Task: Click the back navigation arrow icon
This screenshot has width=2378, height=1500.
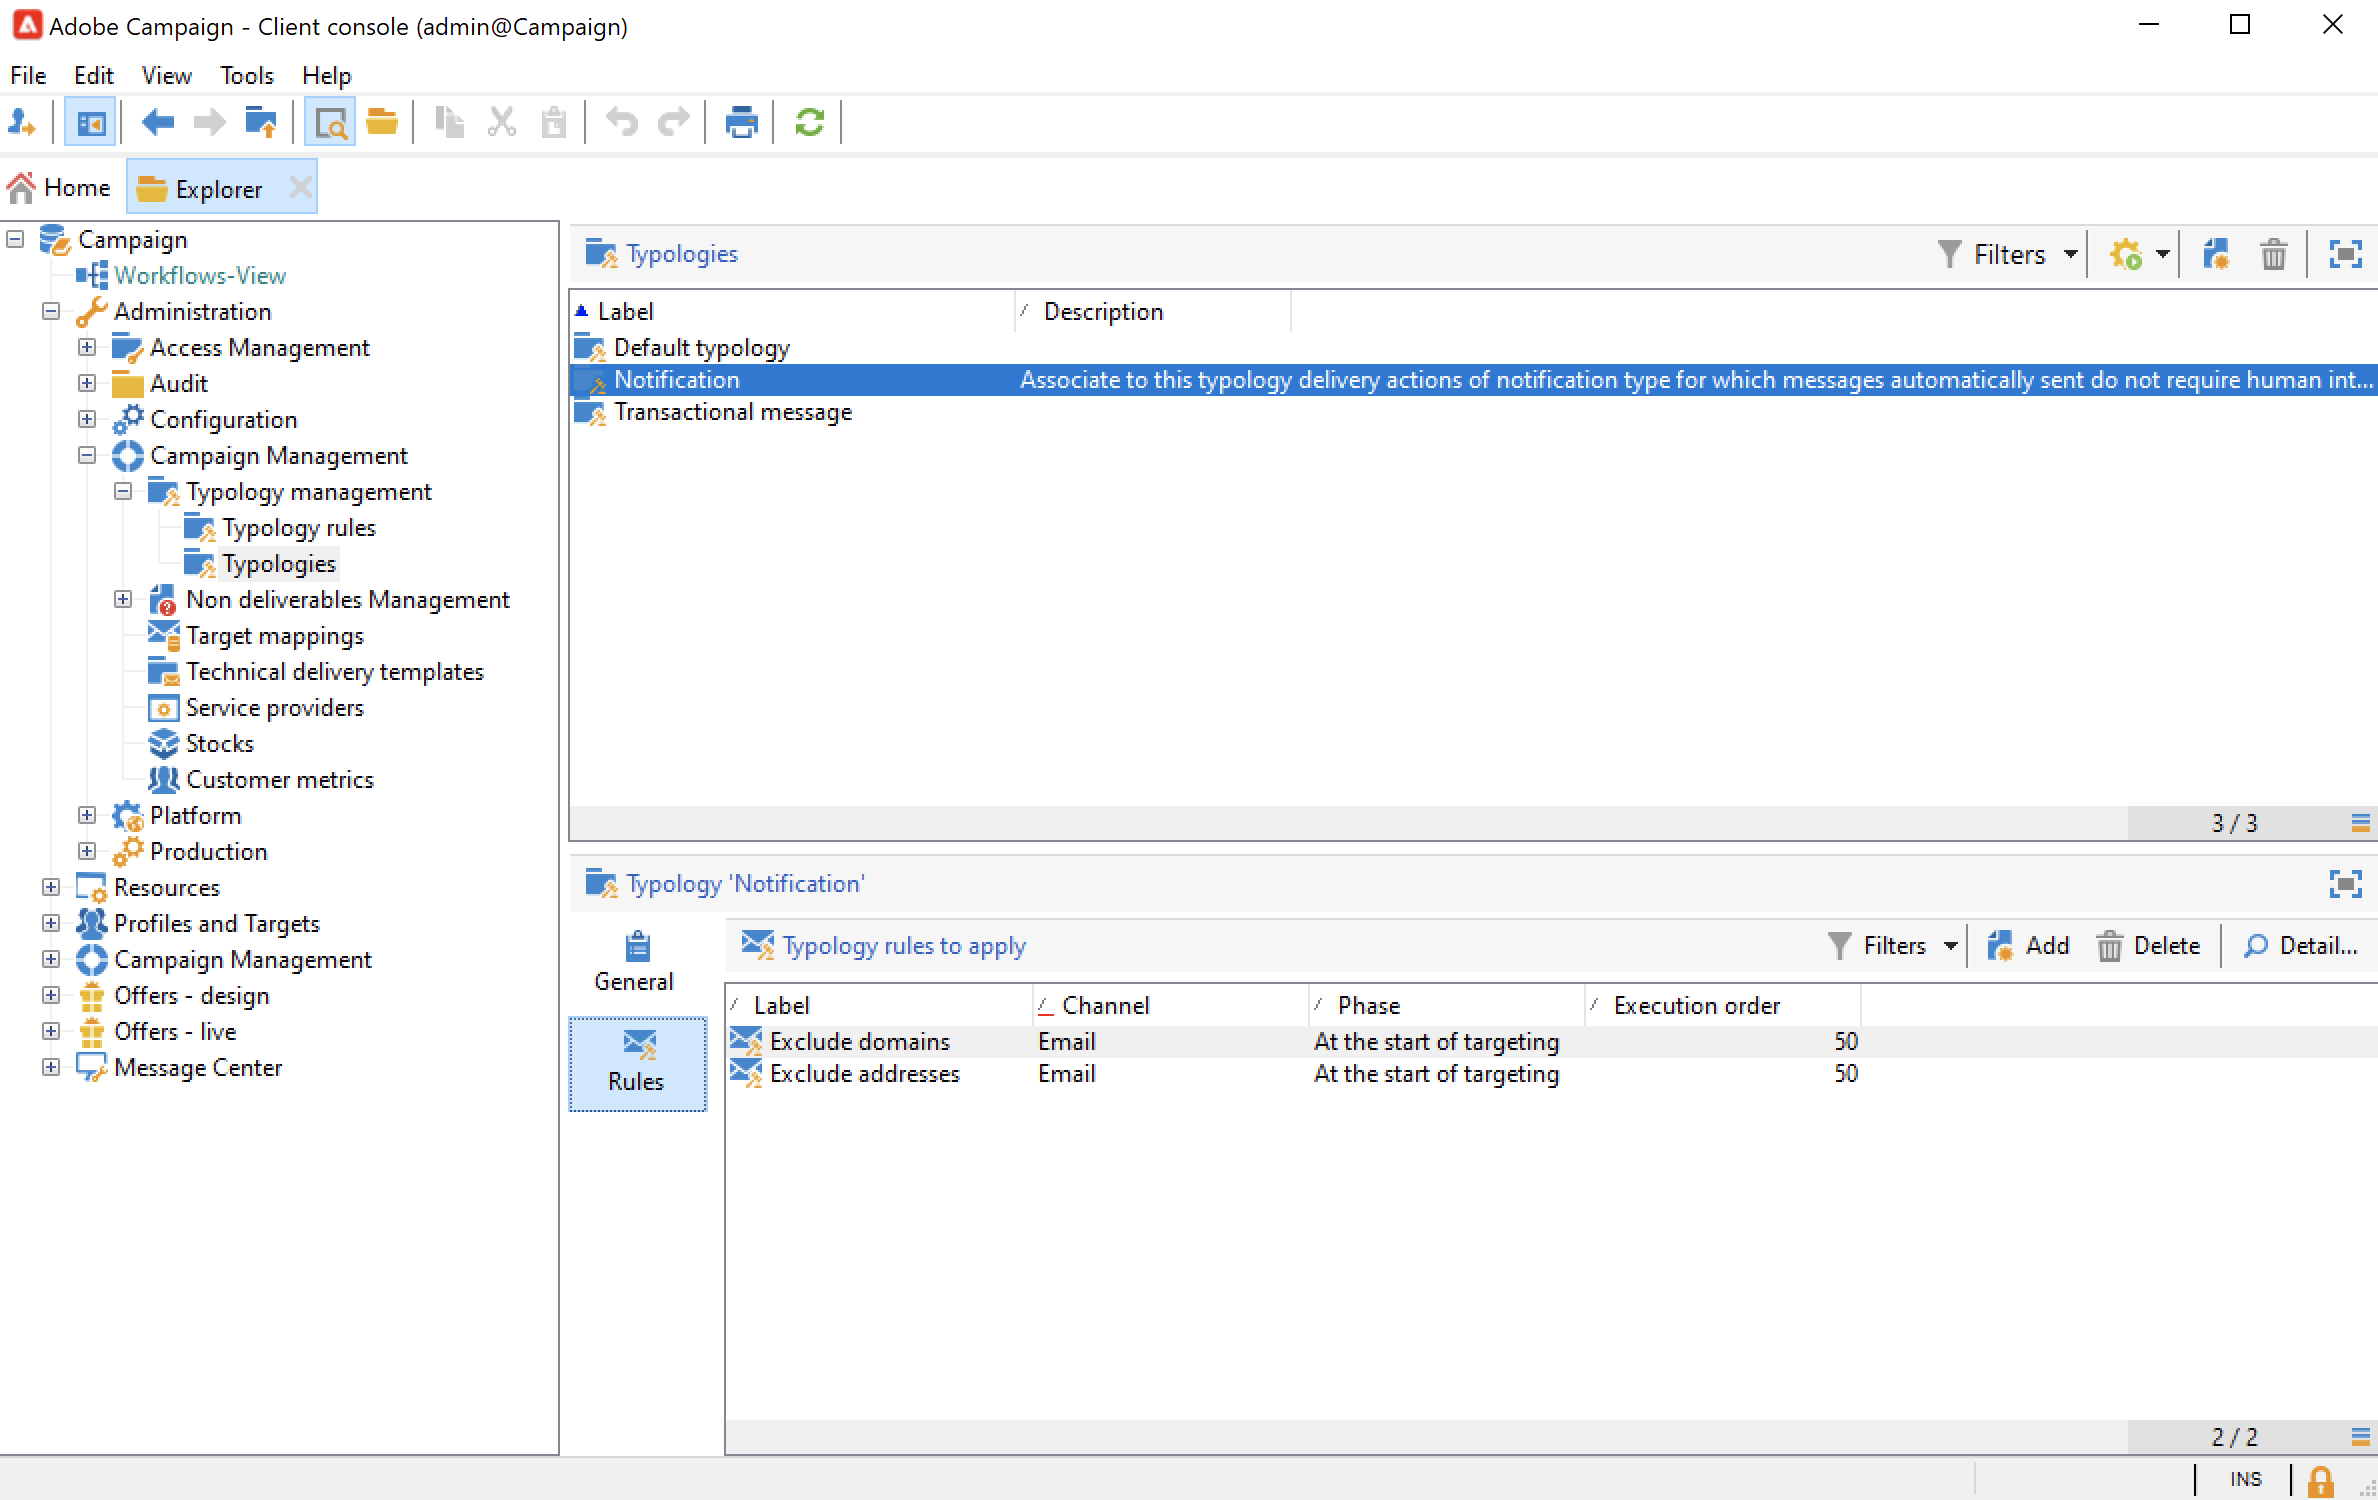Action: pos(157,123)
